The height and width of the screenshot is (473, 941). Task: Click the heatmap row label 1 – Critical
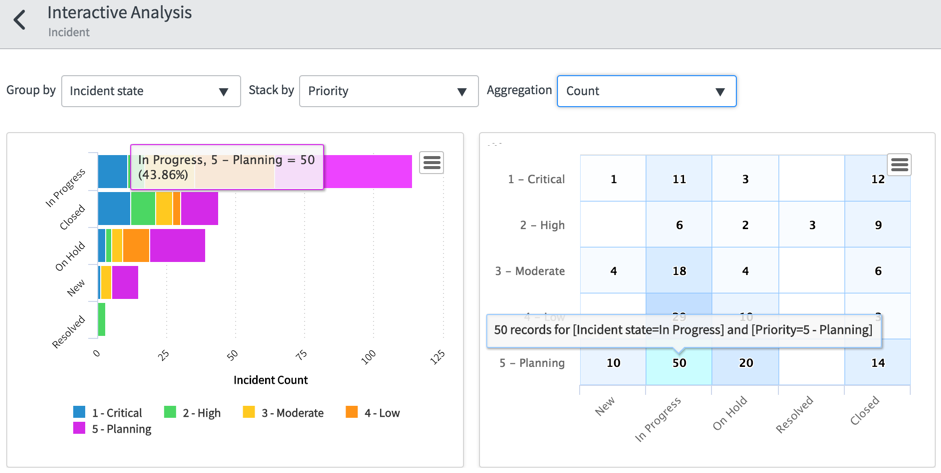pyautogui.click(x=536, y=179)
